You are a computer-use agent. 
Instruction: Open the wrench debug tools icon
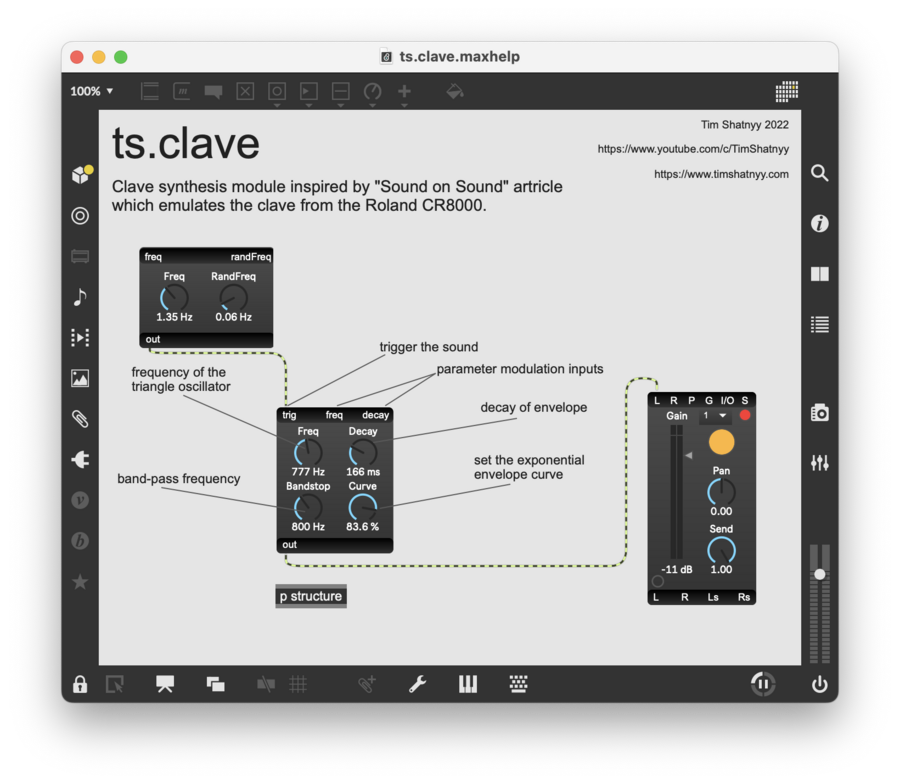point(417,684)
